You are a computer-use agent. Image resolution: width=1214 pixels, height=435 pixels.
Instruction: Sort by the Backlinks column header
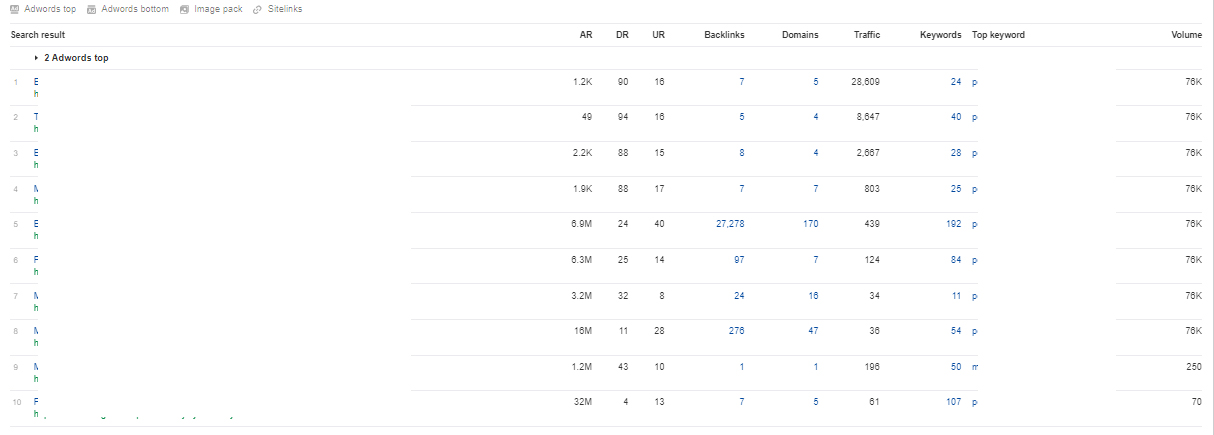click(724, 35)
